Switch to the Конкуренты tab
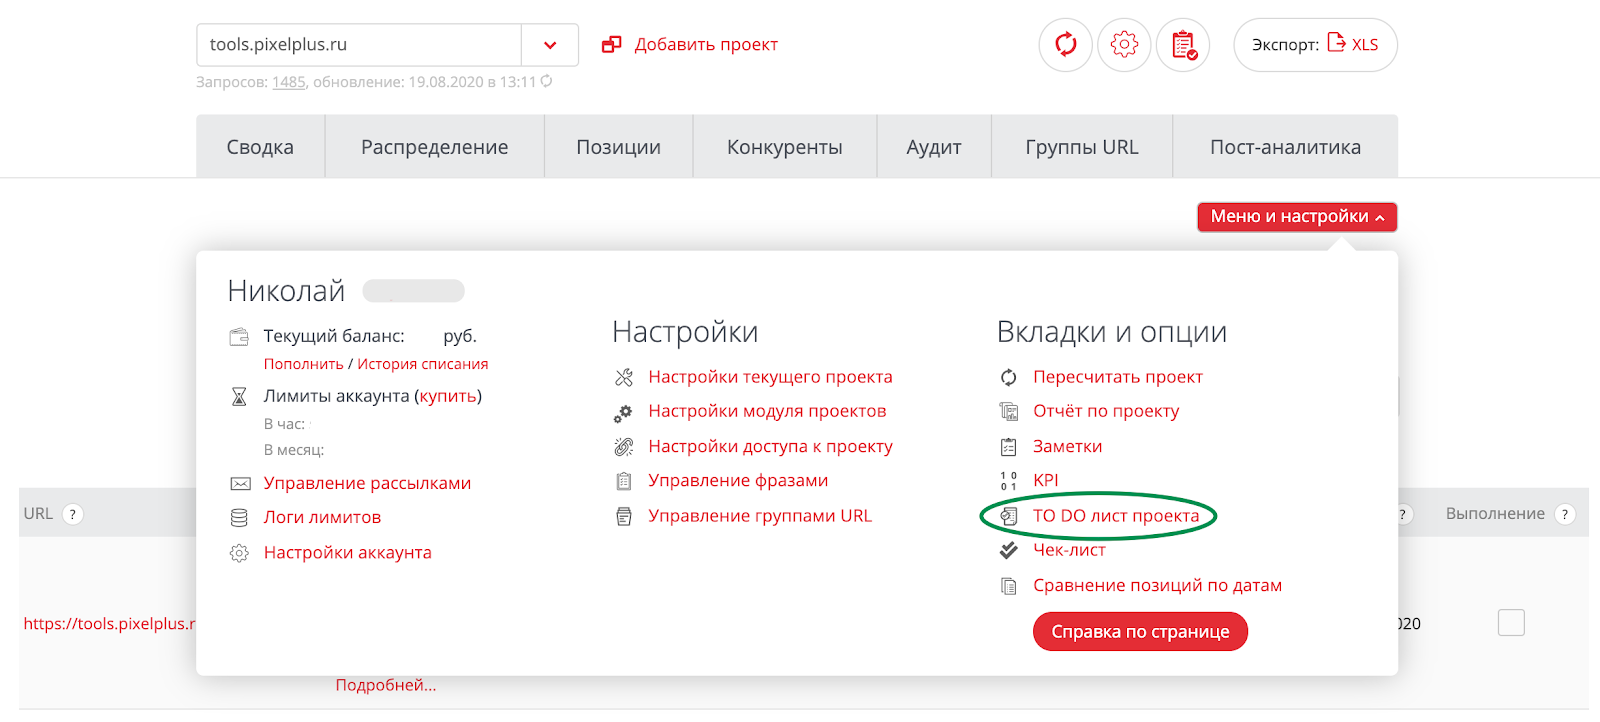 (x=785, y=147)
